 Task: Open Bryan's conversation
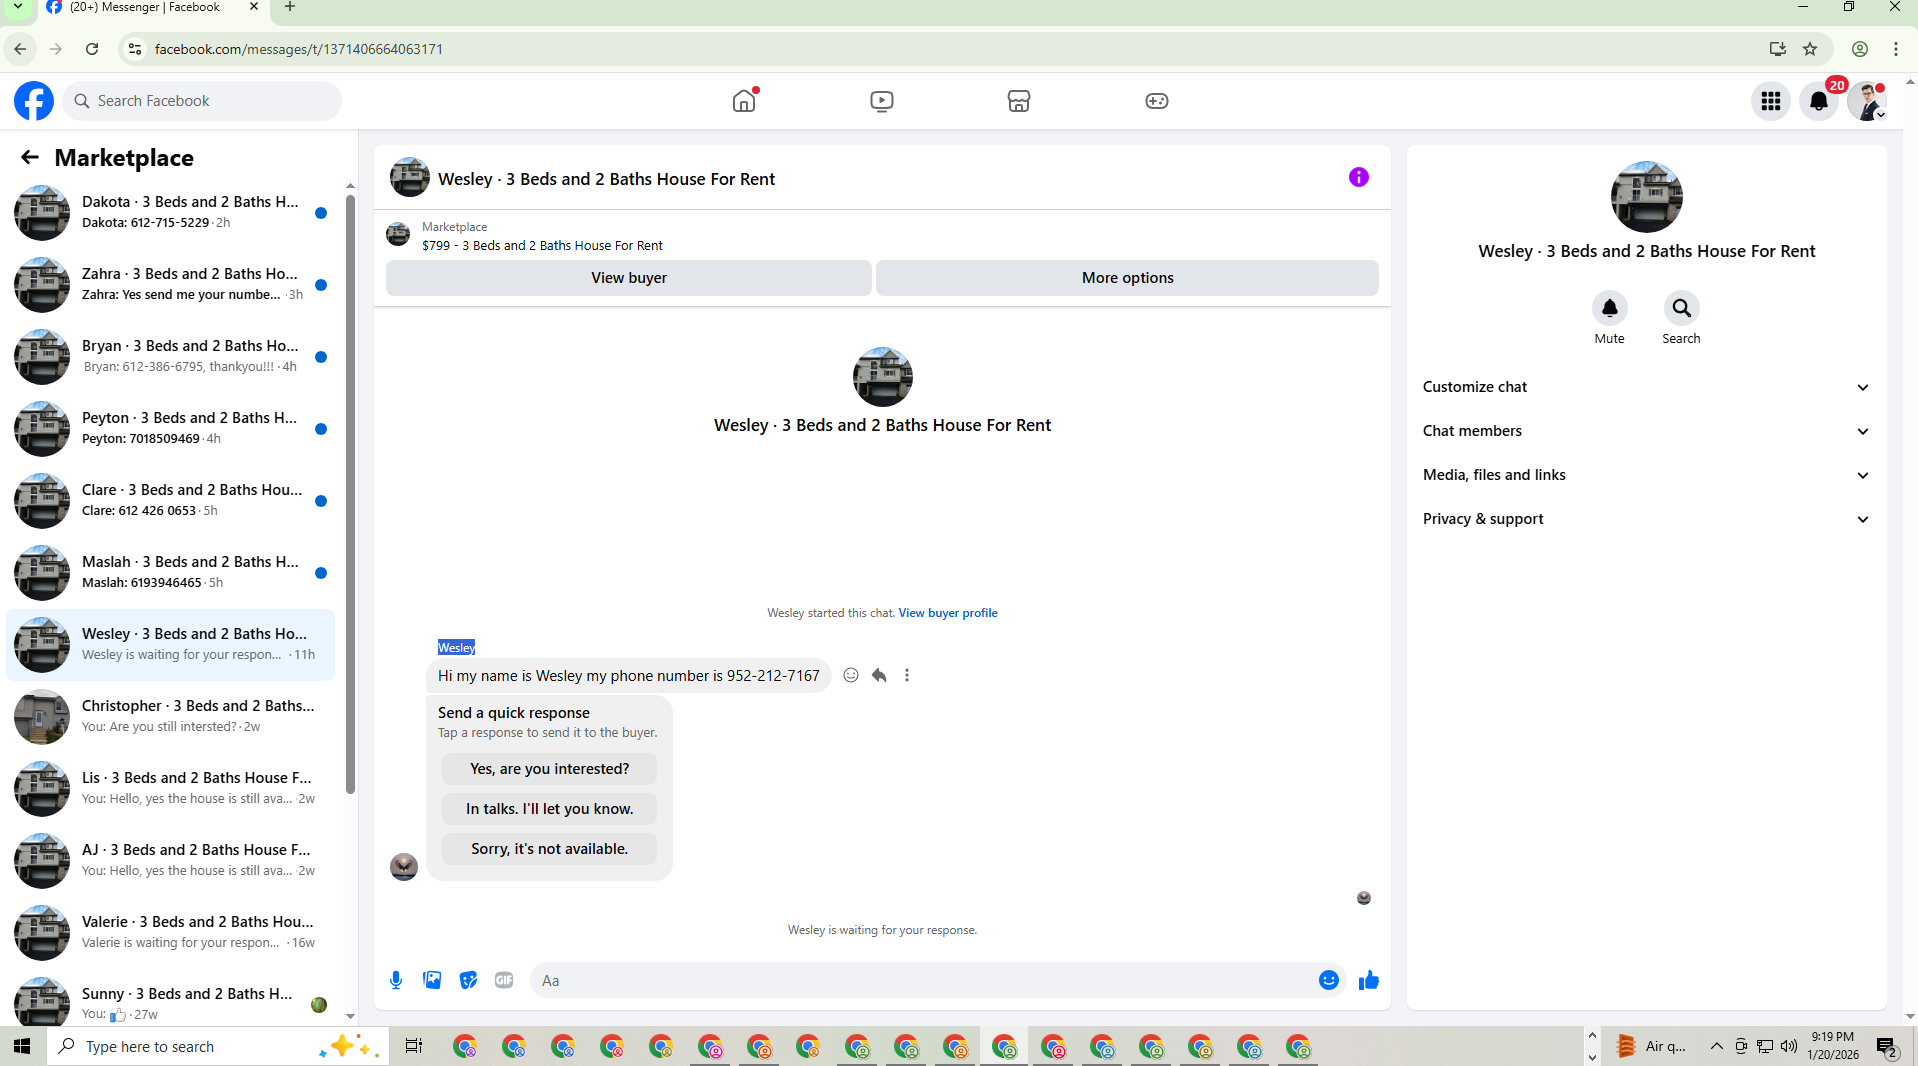[x=172, y=356]
